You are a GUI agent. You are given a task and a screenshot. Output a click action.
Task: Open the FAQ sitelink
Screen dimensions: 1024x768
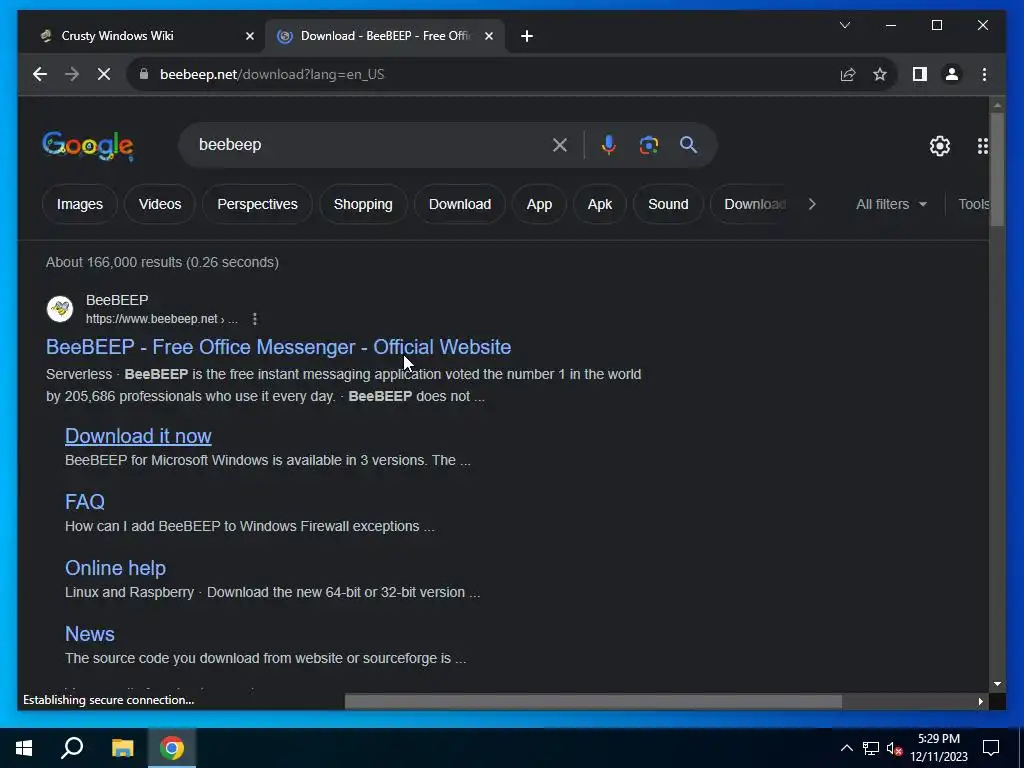(x=85, y=502)
